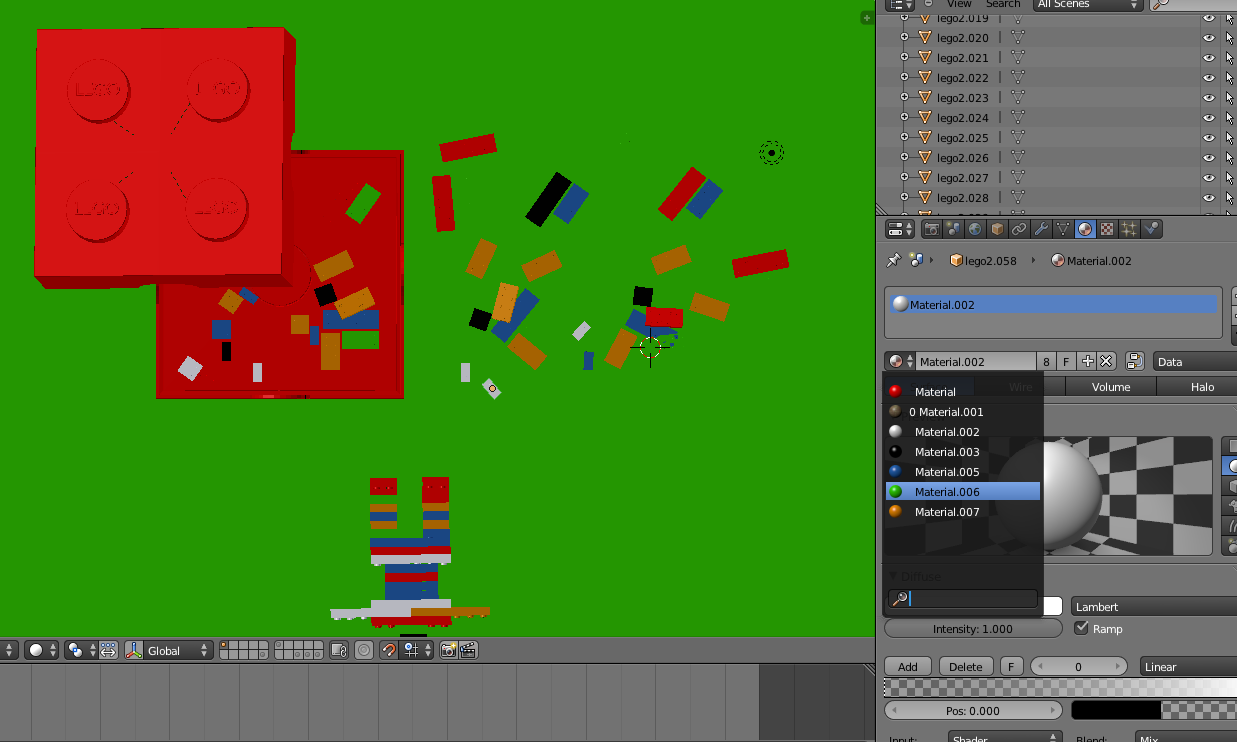The width and height of the screenshot is (1237, 742).
Task: Click the OpenGL render animation clapper icon
Action: tap(467, 650)
